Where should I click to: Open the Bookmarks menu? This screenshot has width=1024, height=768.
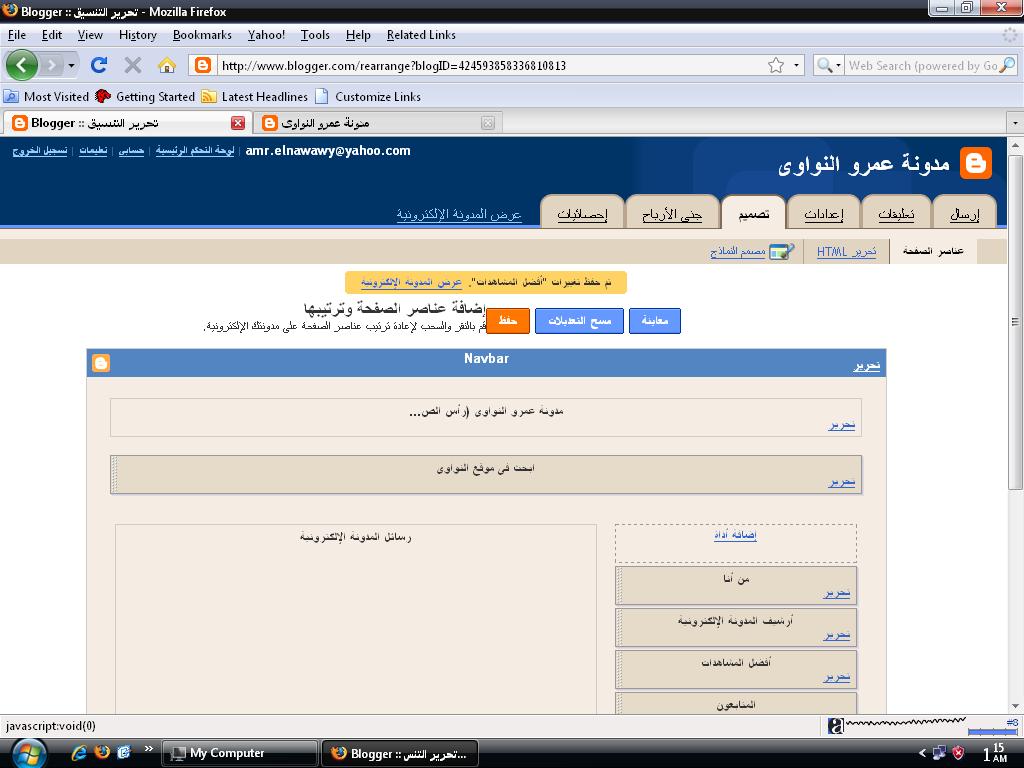point(202,35)
